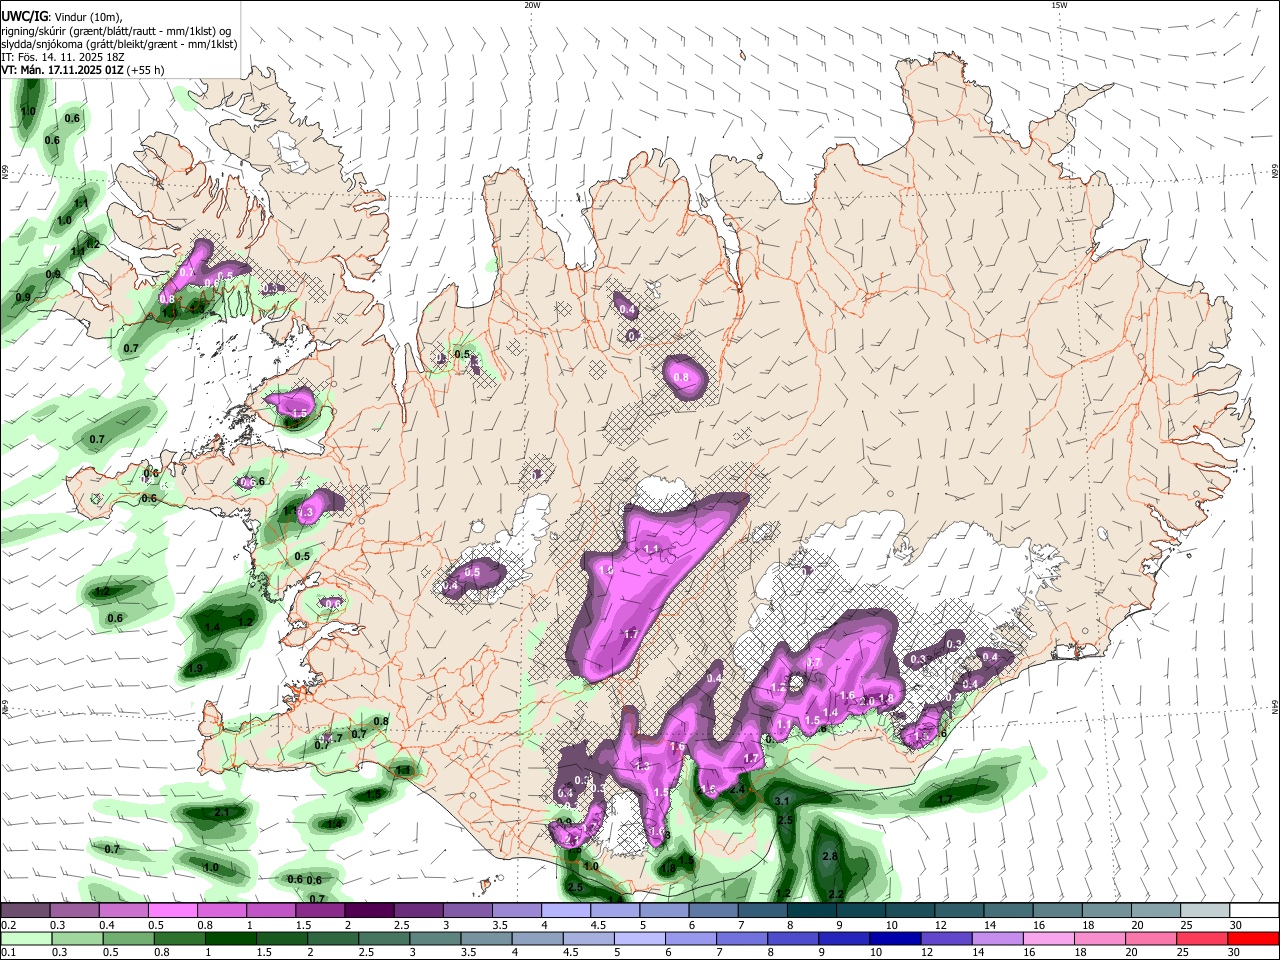The width and height of the screenshot is (1280, 960).
Task: Pick darkest purple snow swatch between 2 and 2.5
Action: click(369, 911)
